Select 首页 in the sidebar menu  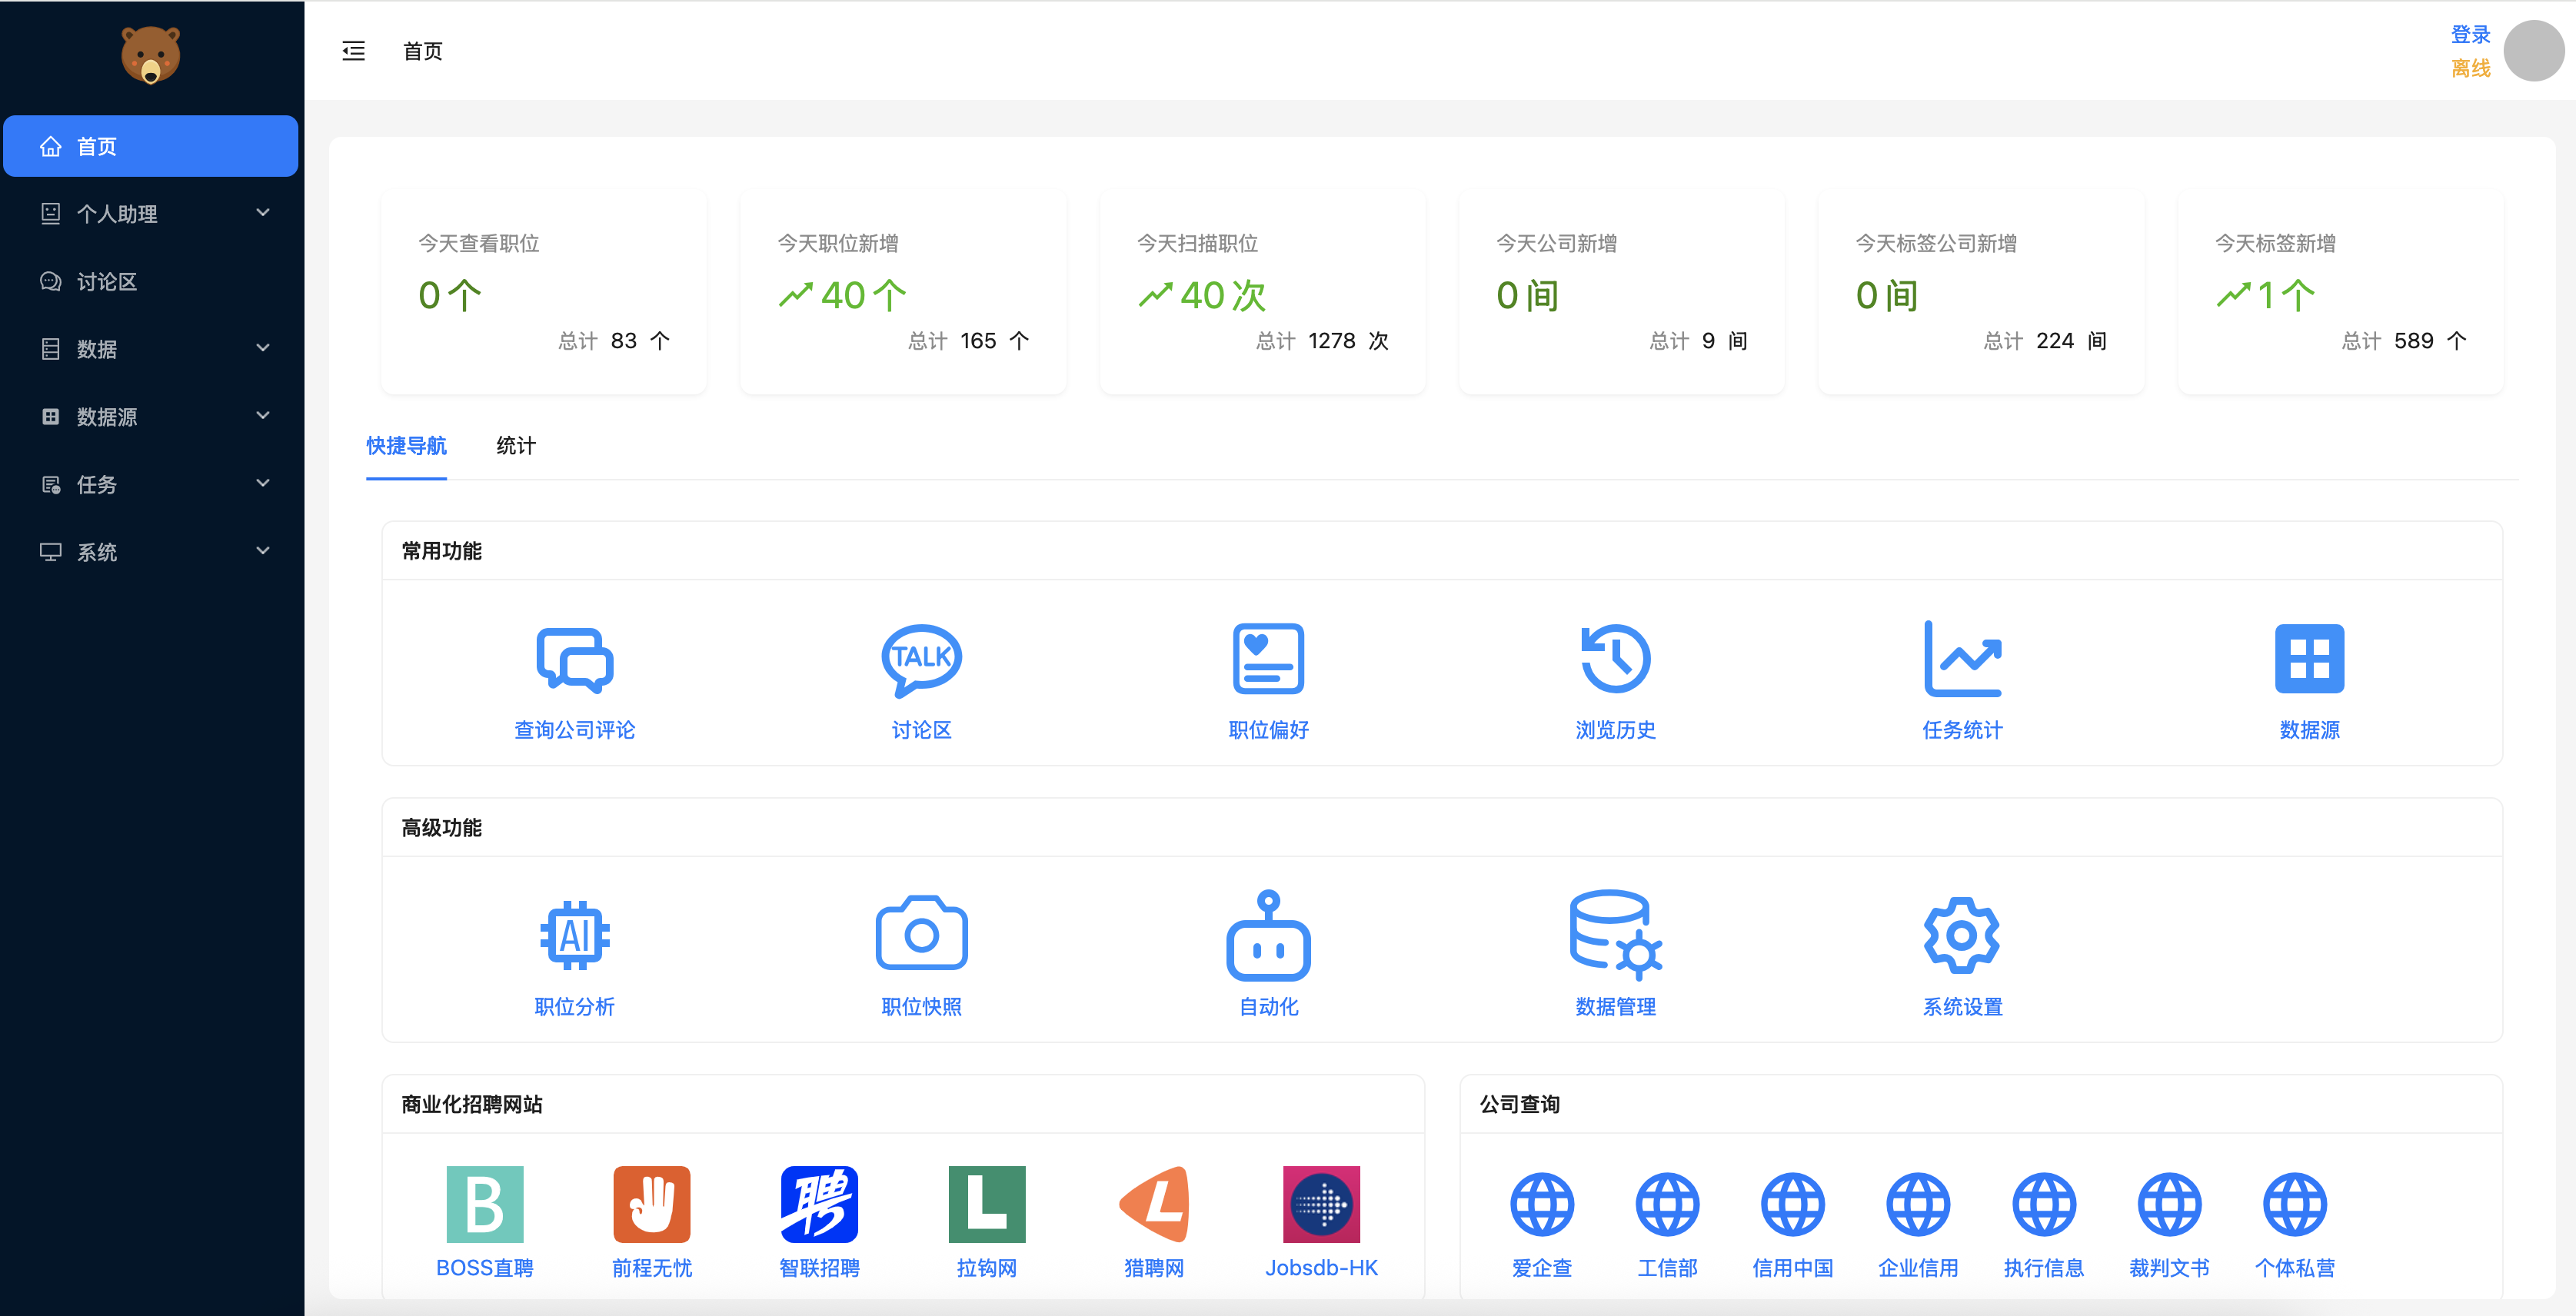click(x=151, y=146)
